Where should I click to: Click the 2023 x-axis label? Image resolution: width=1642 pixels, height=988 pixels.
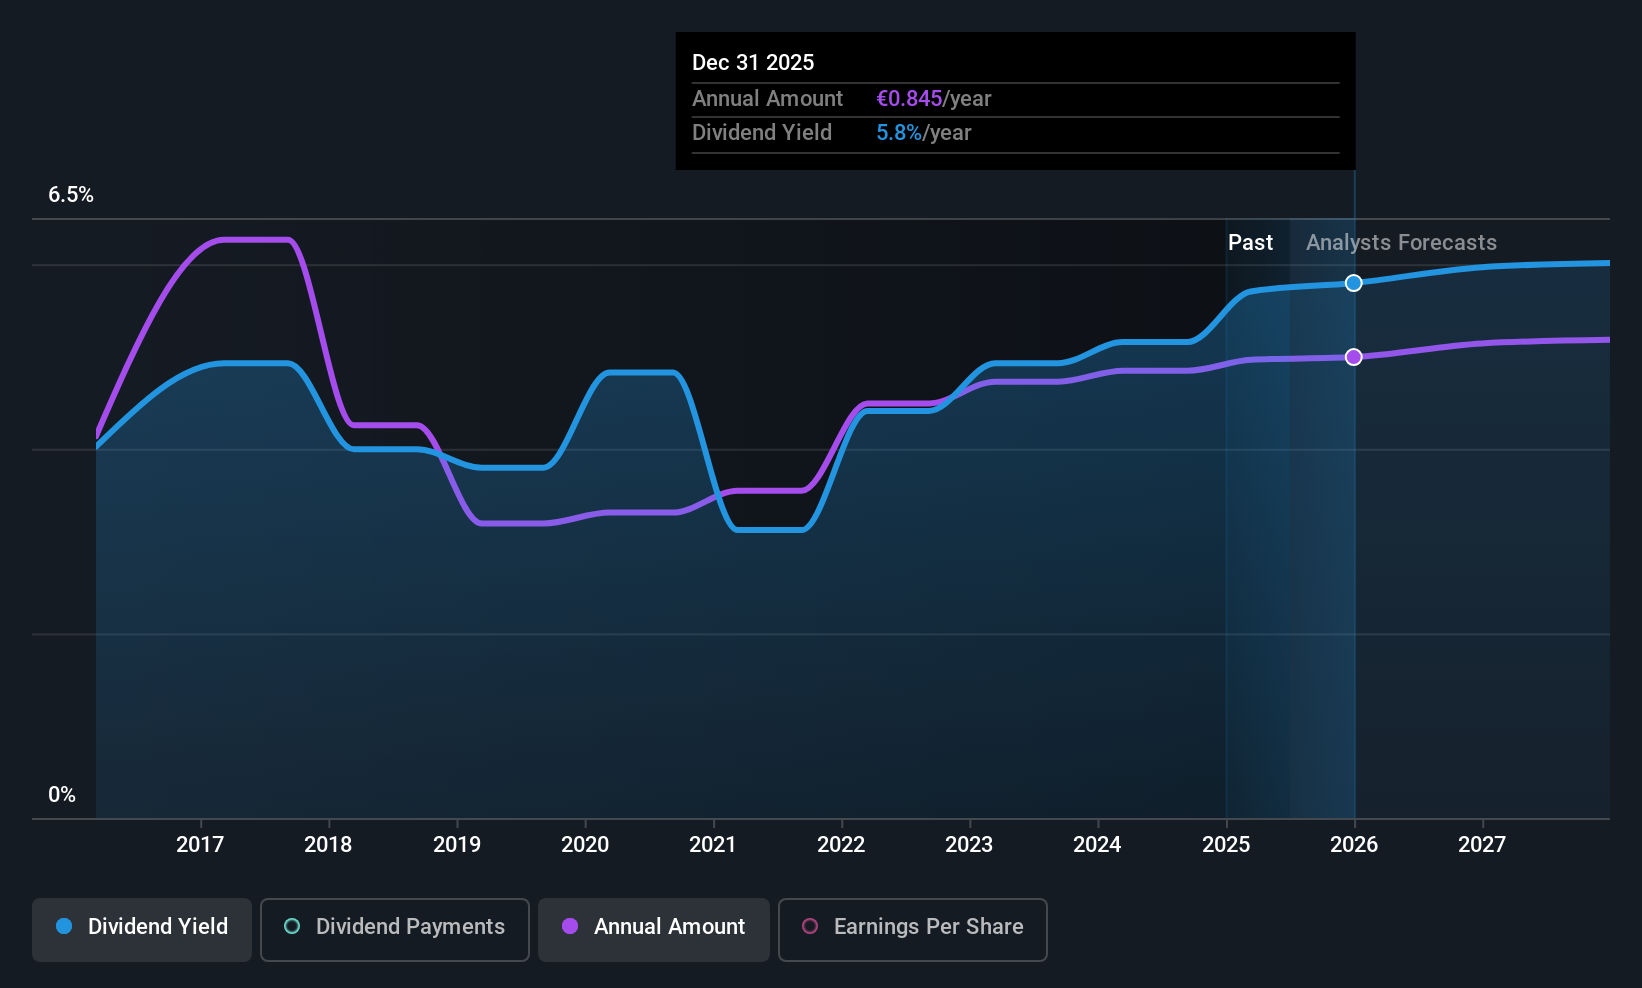point(969,844)
